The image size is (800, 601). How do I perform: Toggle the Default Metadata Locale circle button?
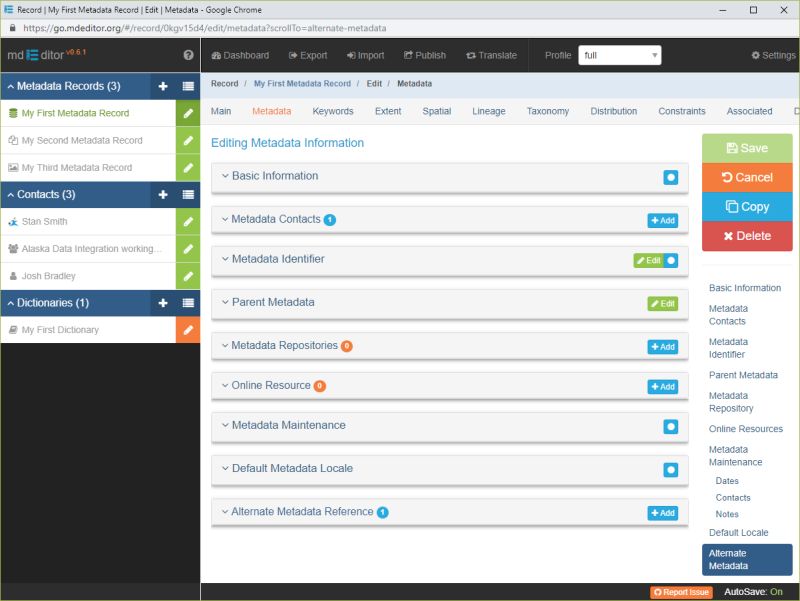670,470
